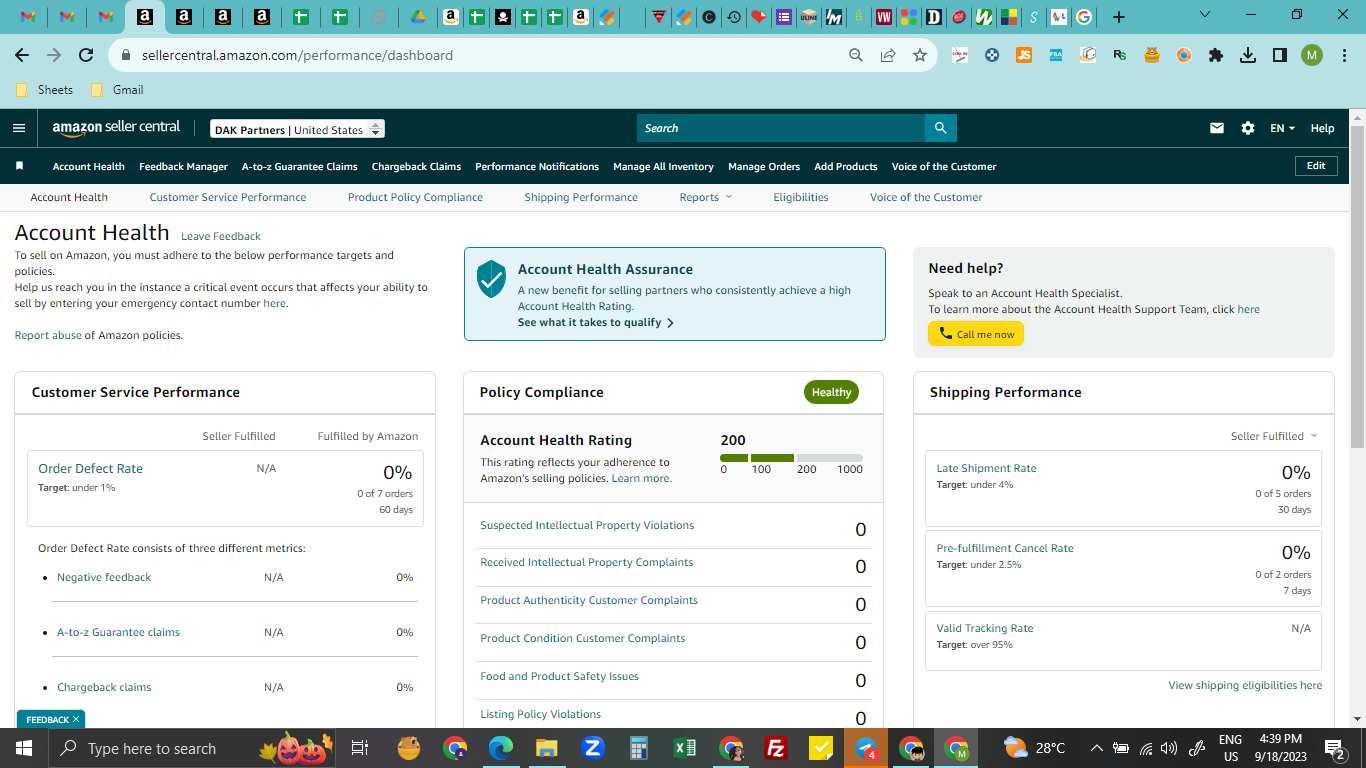Viewport: 1366px width, 768px height.
Task: Click View shipping eligibilities here
Action: 1245,685
